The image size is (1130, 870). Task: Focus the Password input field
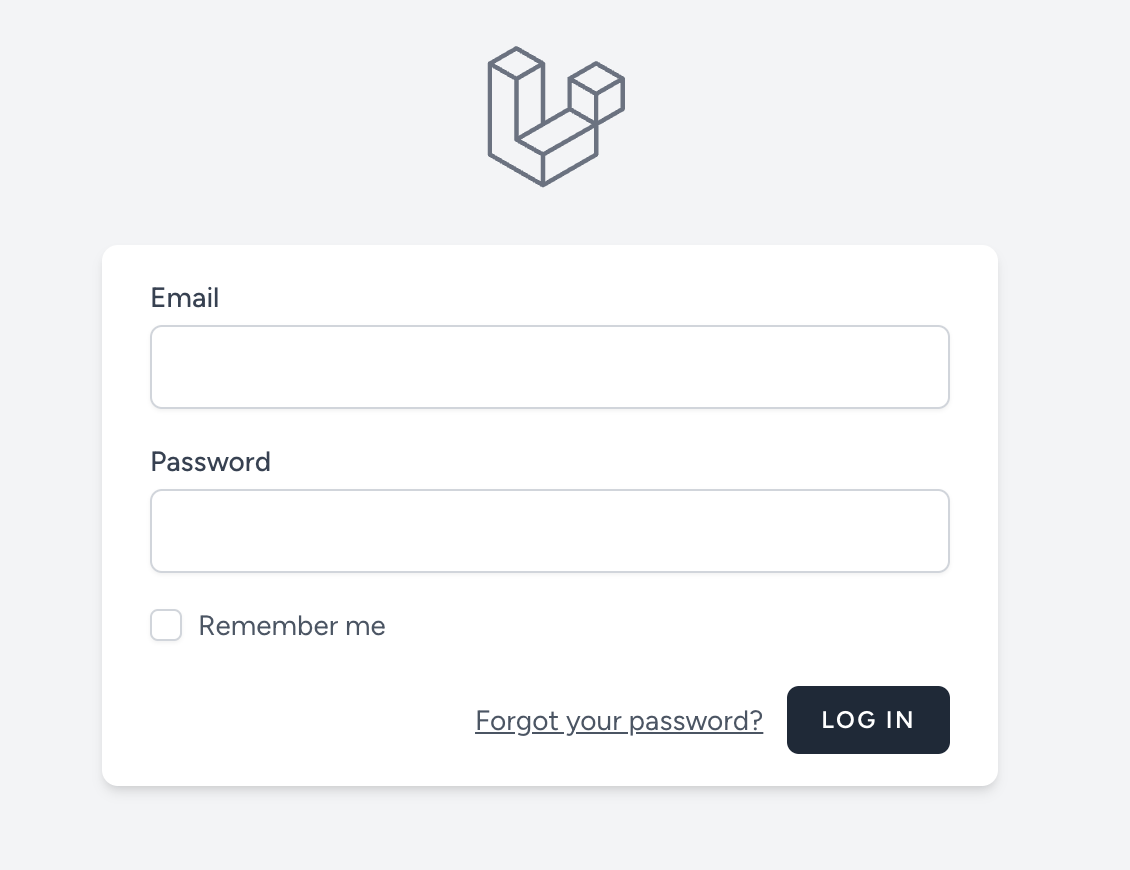click(x=549, y=531)
